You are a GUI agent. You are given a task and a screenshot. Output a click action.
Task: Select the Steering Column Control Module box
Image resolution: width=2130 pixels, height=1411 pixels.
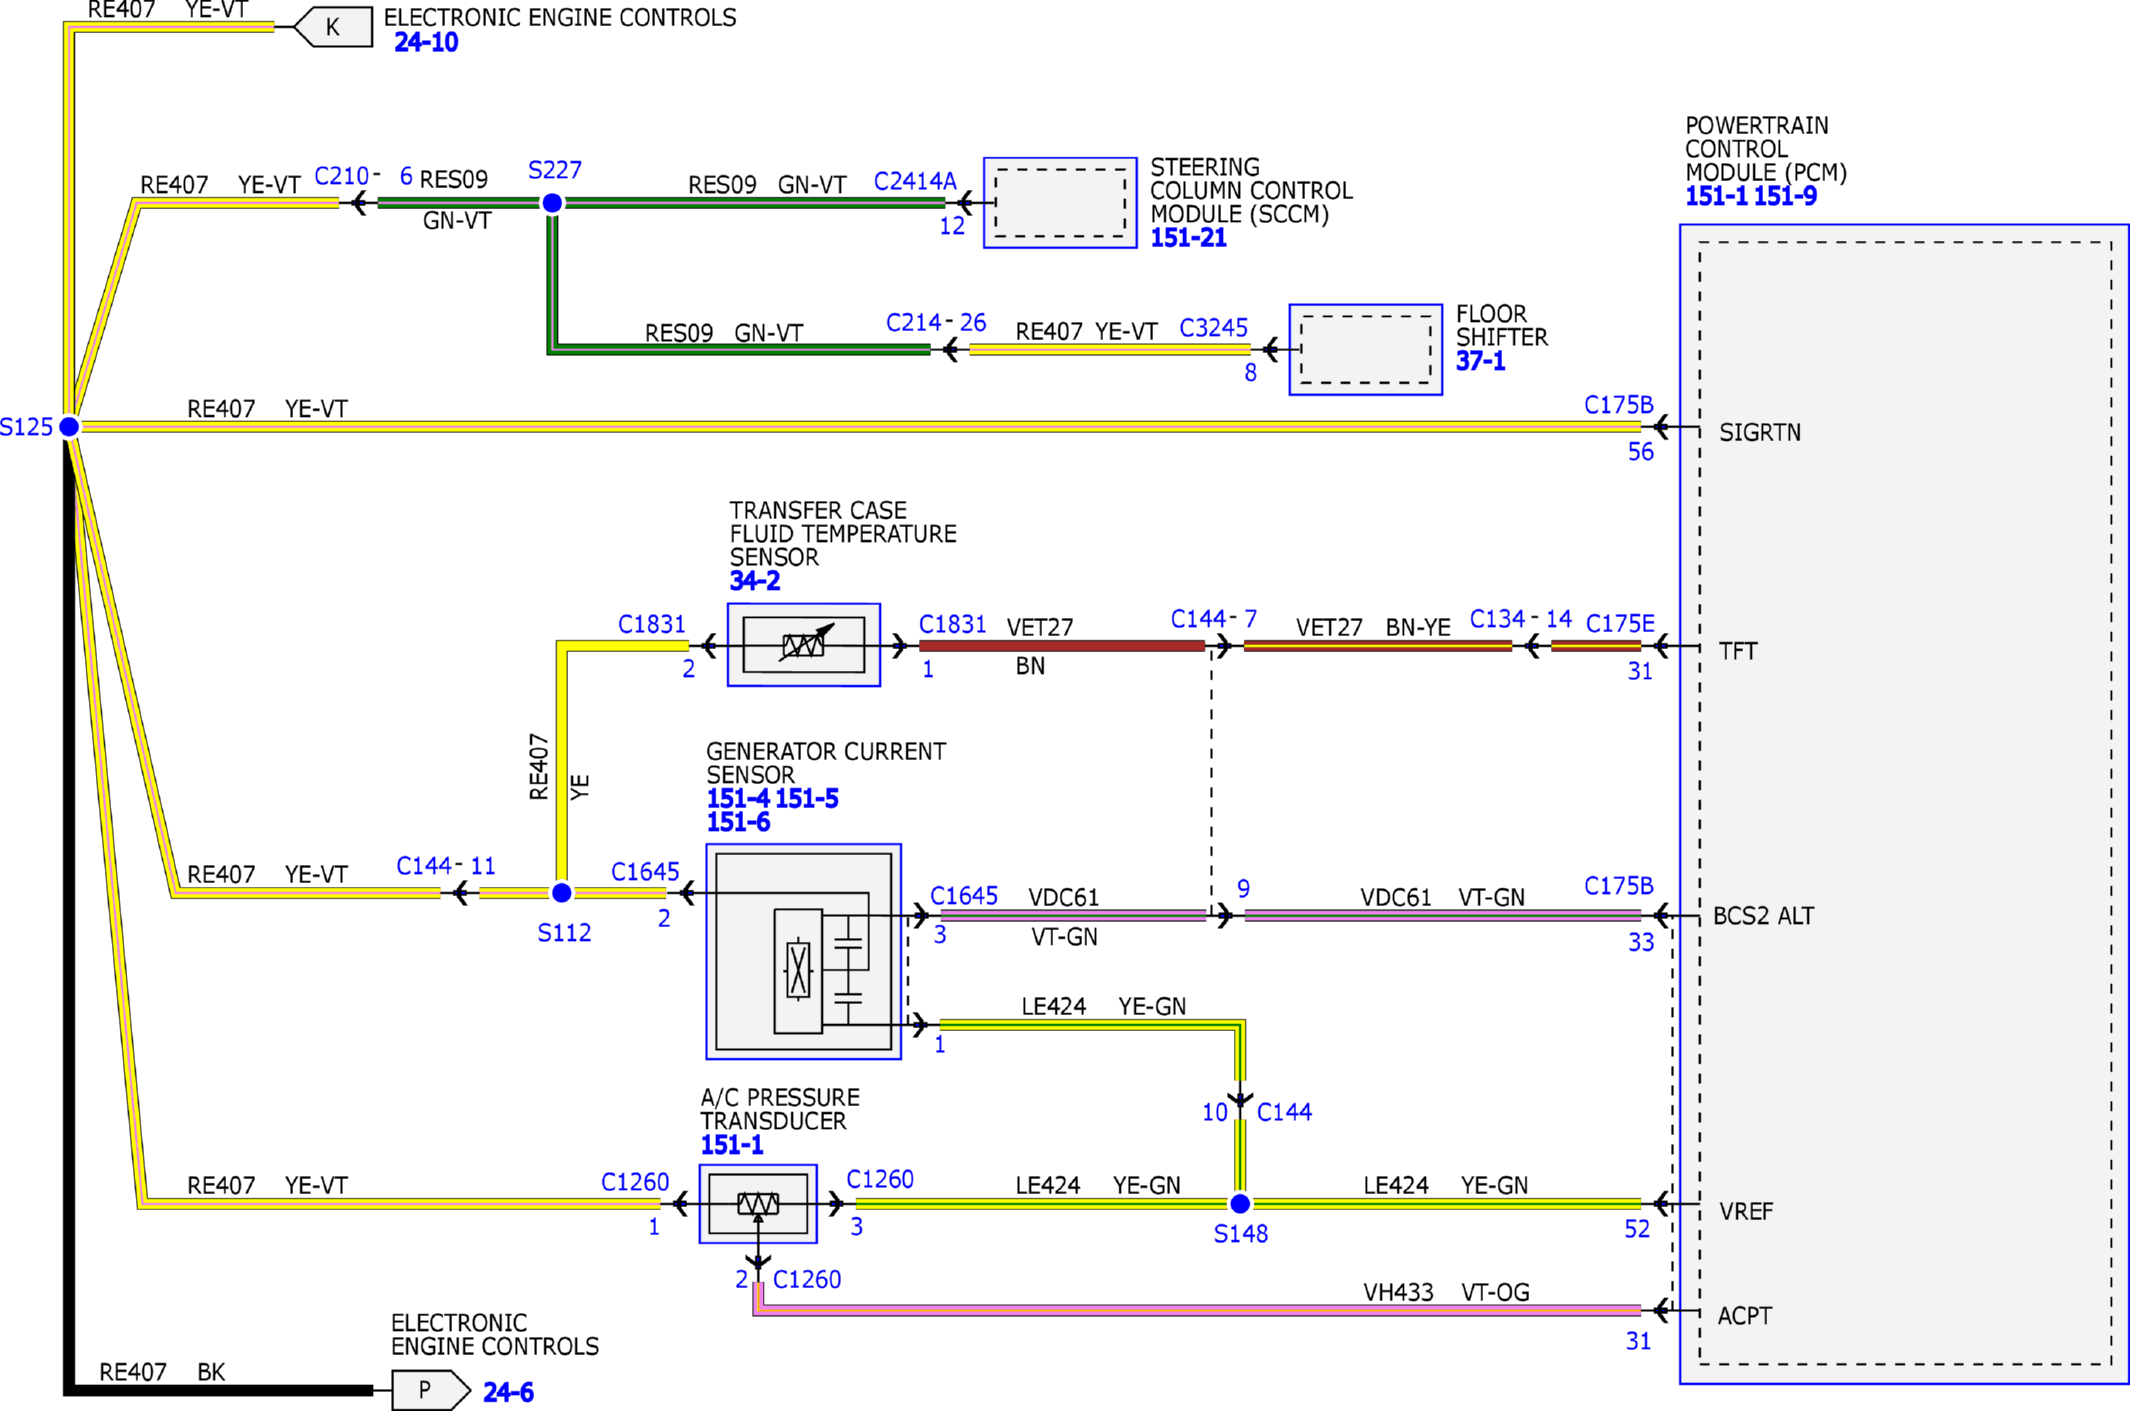(1060, 203)
